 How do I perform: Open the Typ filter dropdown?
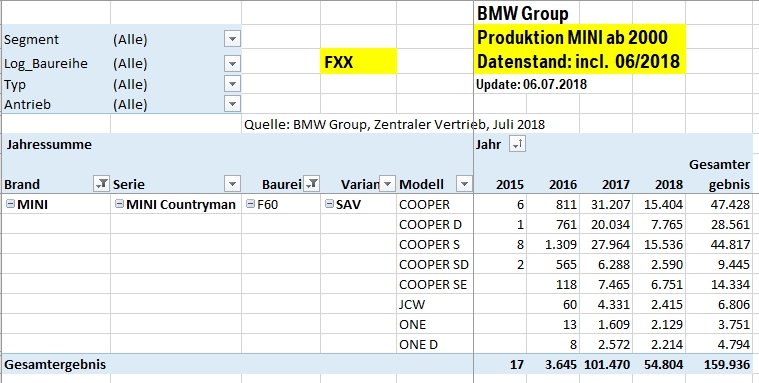tap(232, 84)
